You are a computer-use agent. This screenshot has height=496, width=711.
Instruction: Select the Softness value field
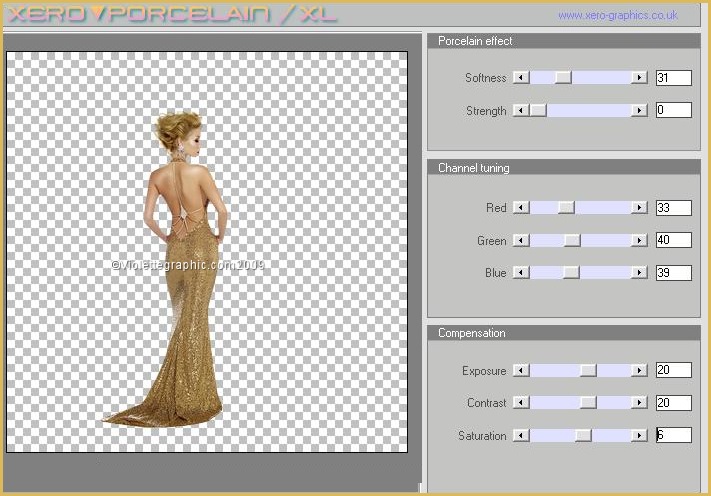pos(673,78)
